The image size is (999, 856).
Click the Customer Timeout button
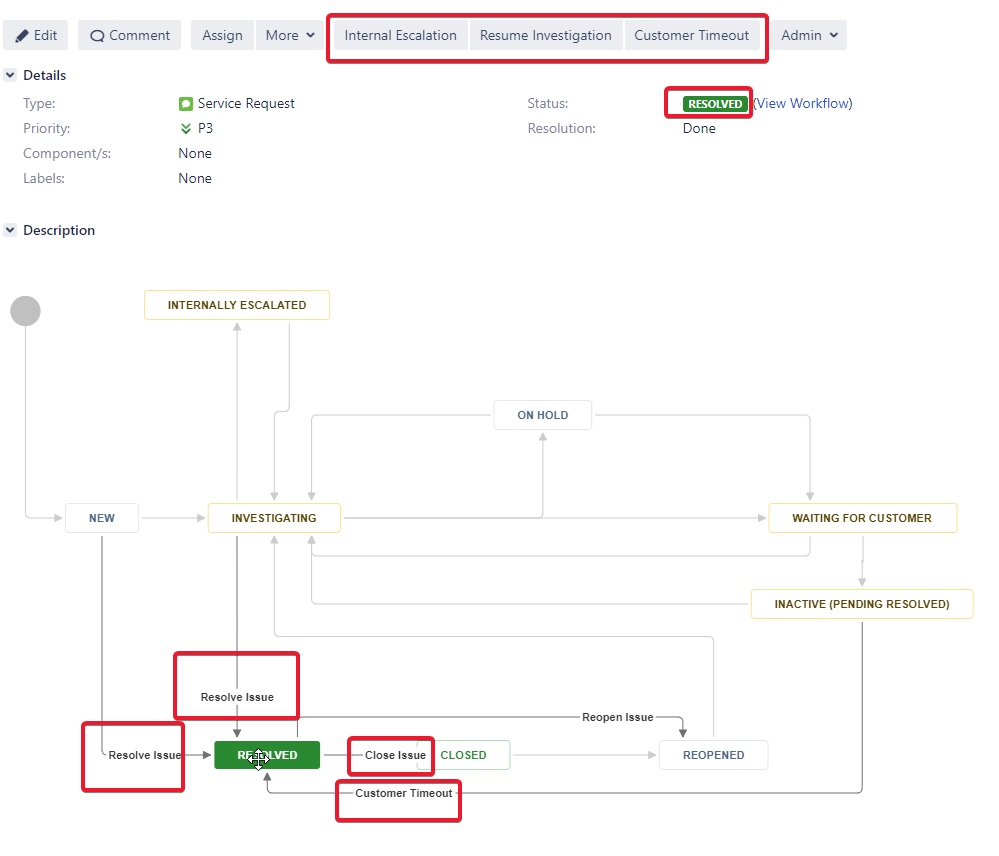pos(691,36)
